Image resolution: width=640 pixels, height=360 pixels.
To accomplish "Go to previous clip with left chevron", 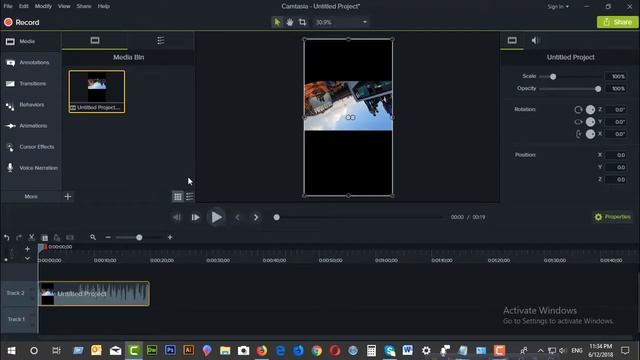I will (x=238, y=218).
